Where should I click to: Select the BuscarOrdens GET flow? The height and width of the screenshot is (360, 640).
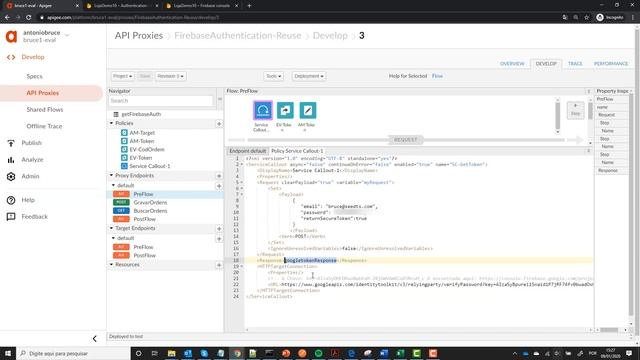[x=150, y=211]
